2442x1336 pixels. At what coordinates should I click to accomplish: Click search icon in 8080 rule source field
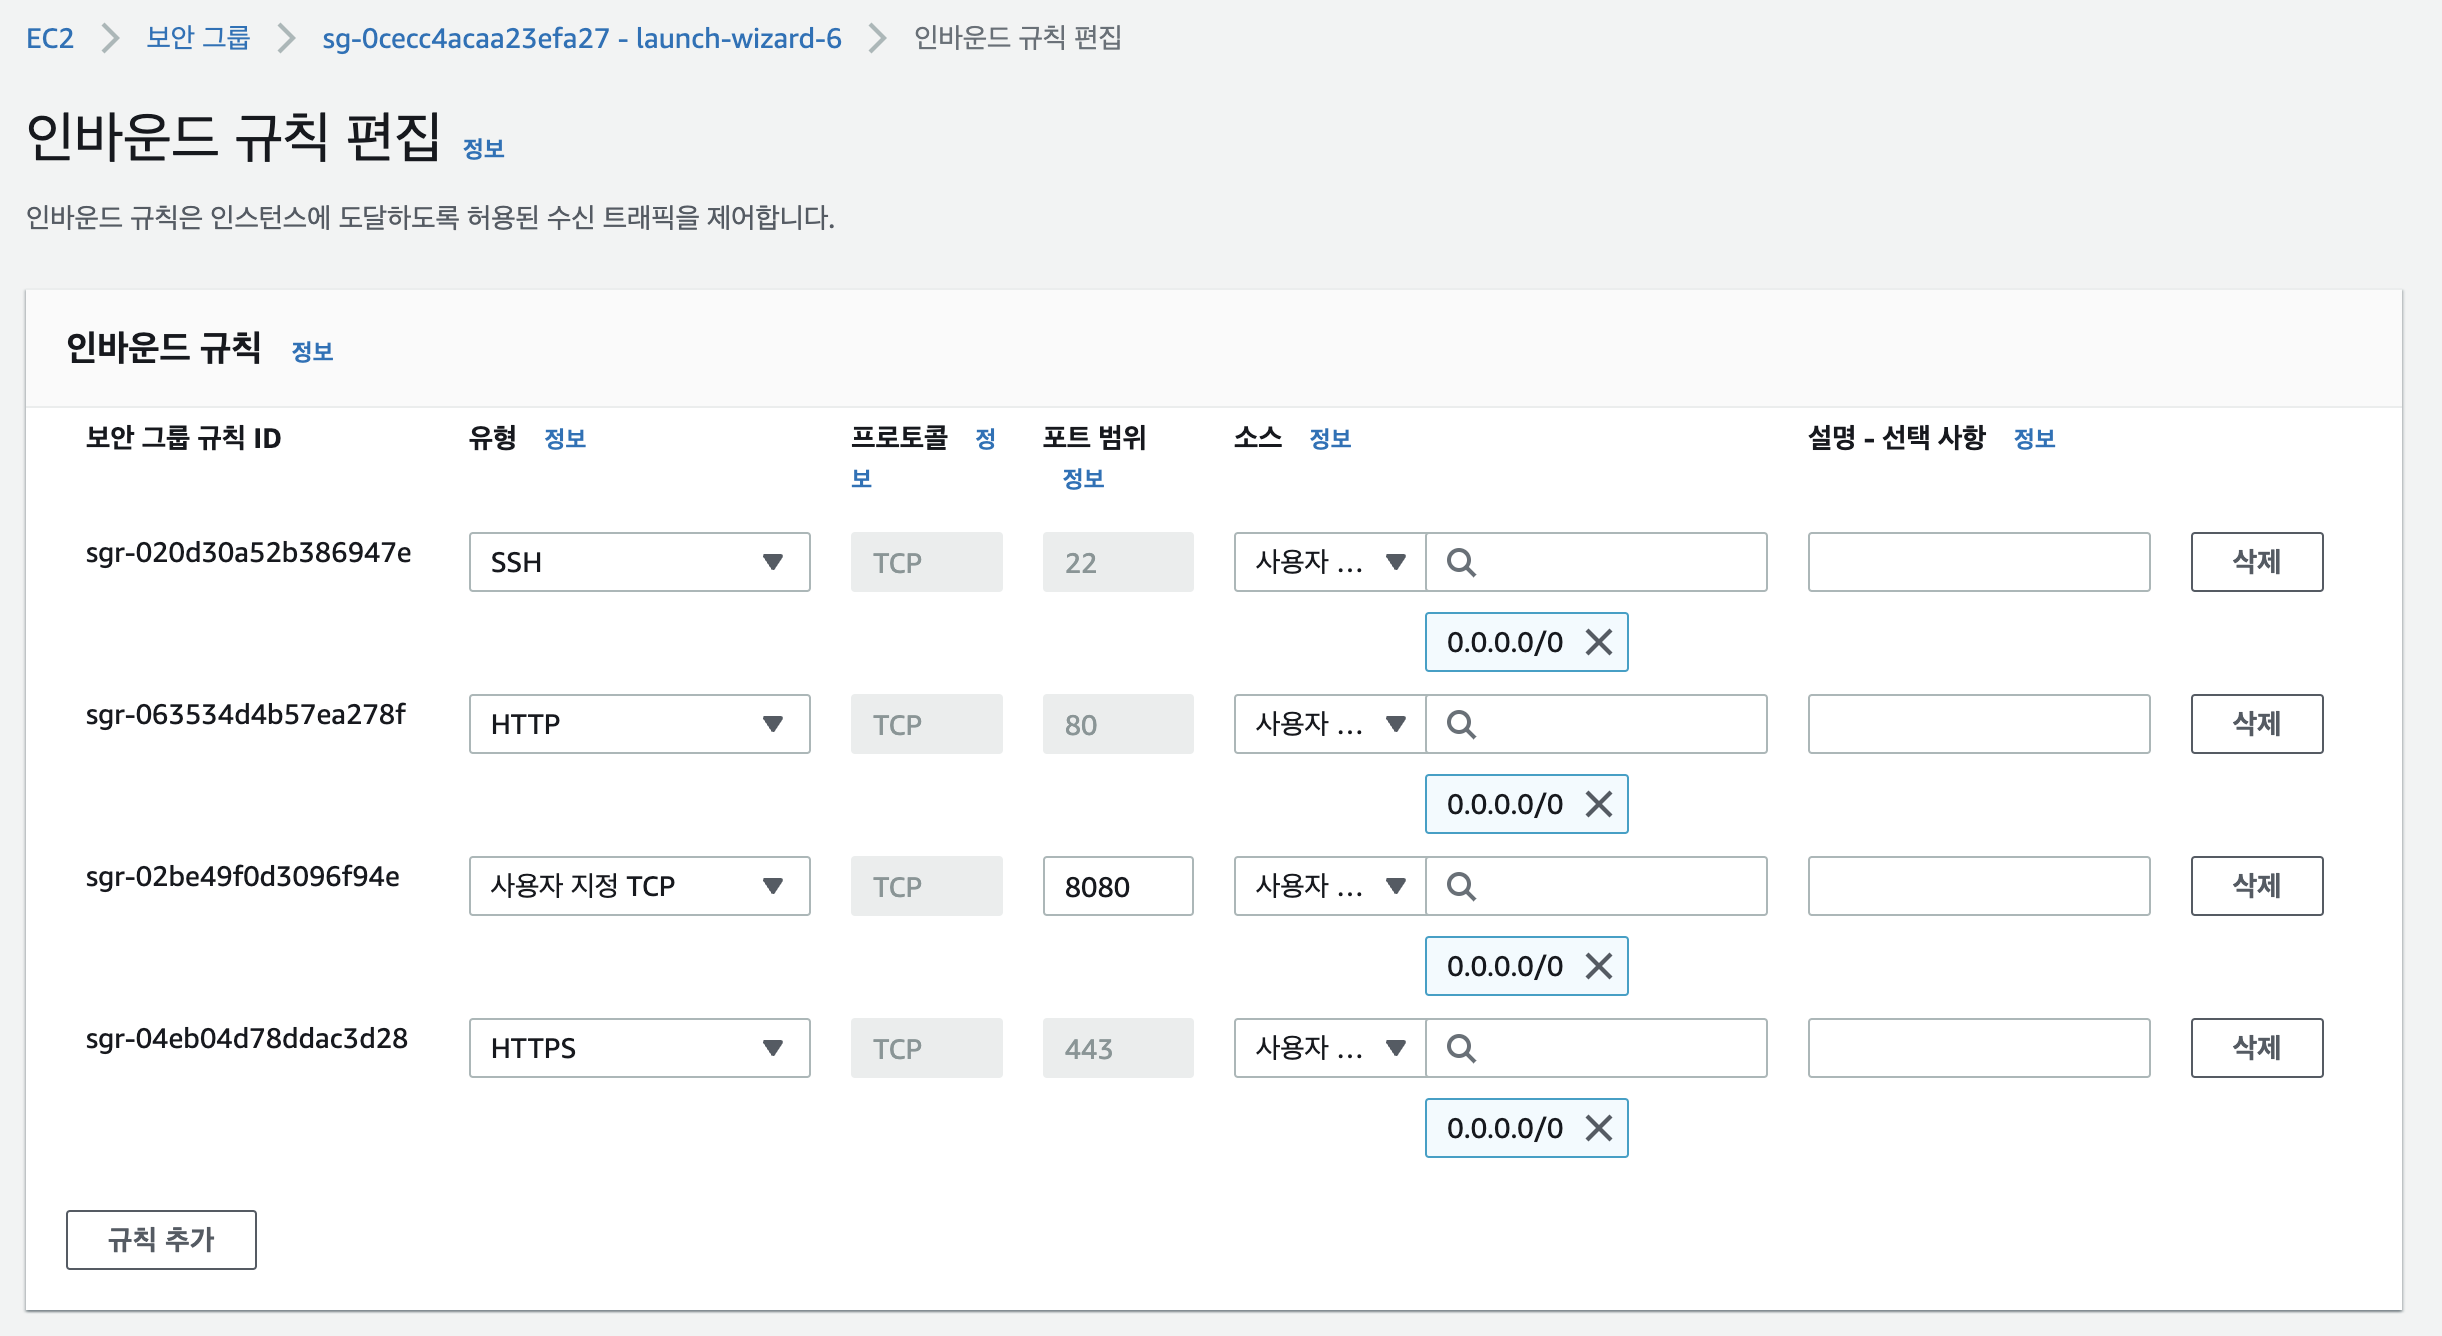click(x=1461, y=887)
